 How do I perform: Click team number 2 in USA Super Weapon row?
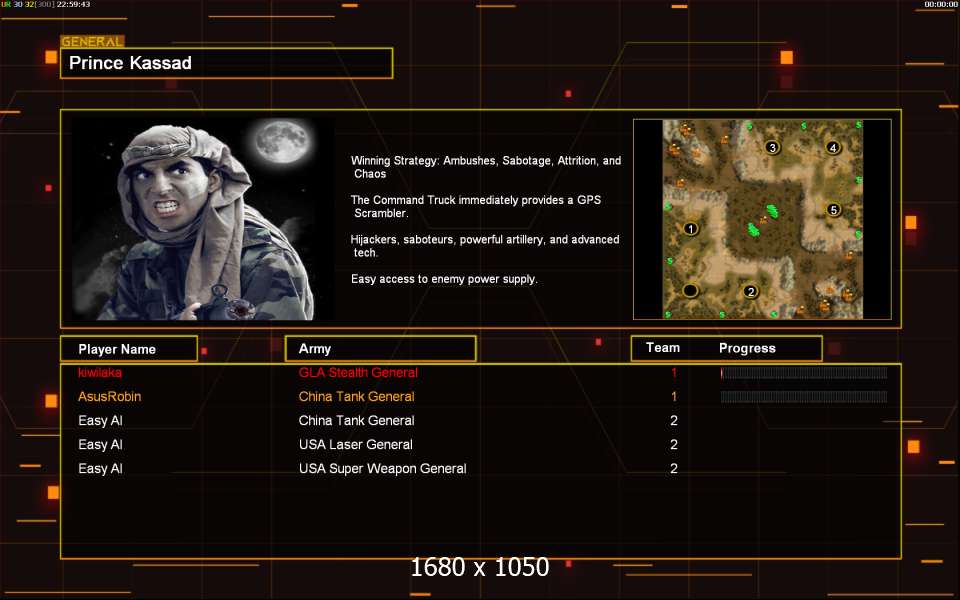(674, 468)
